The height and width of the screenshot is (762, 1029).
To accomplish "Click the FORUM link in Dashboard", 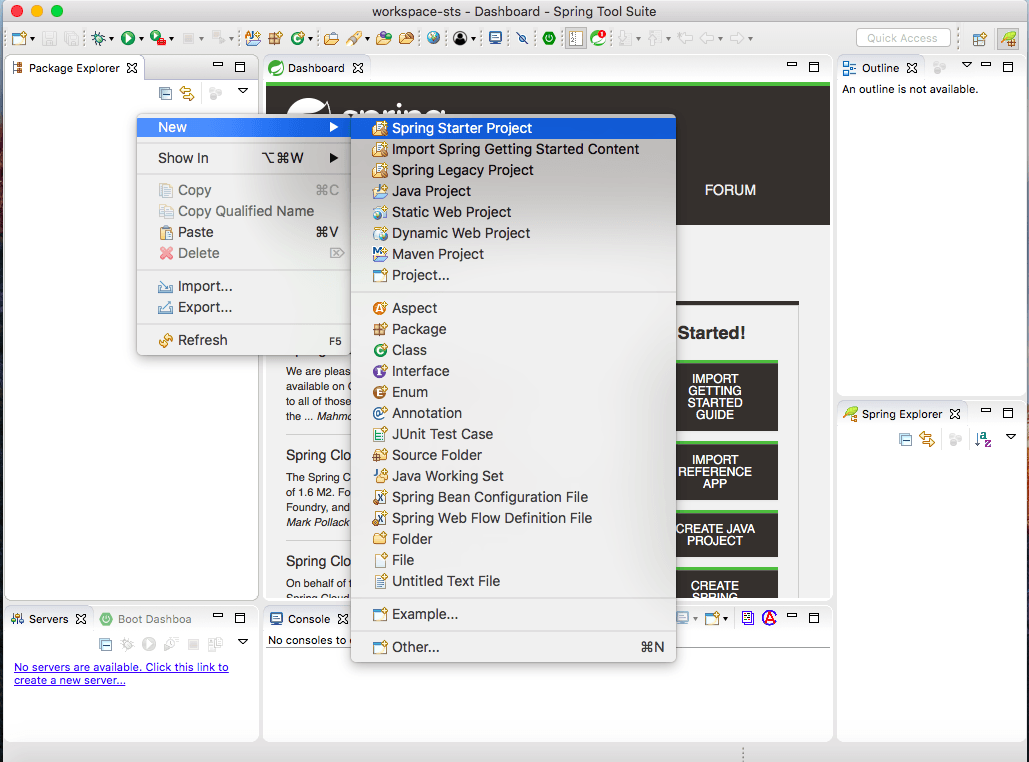I will click(x=730, y=190).
